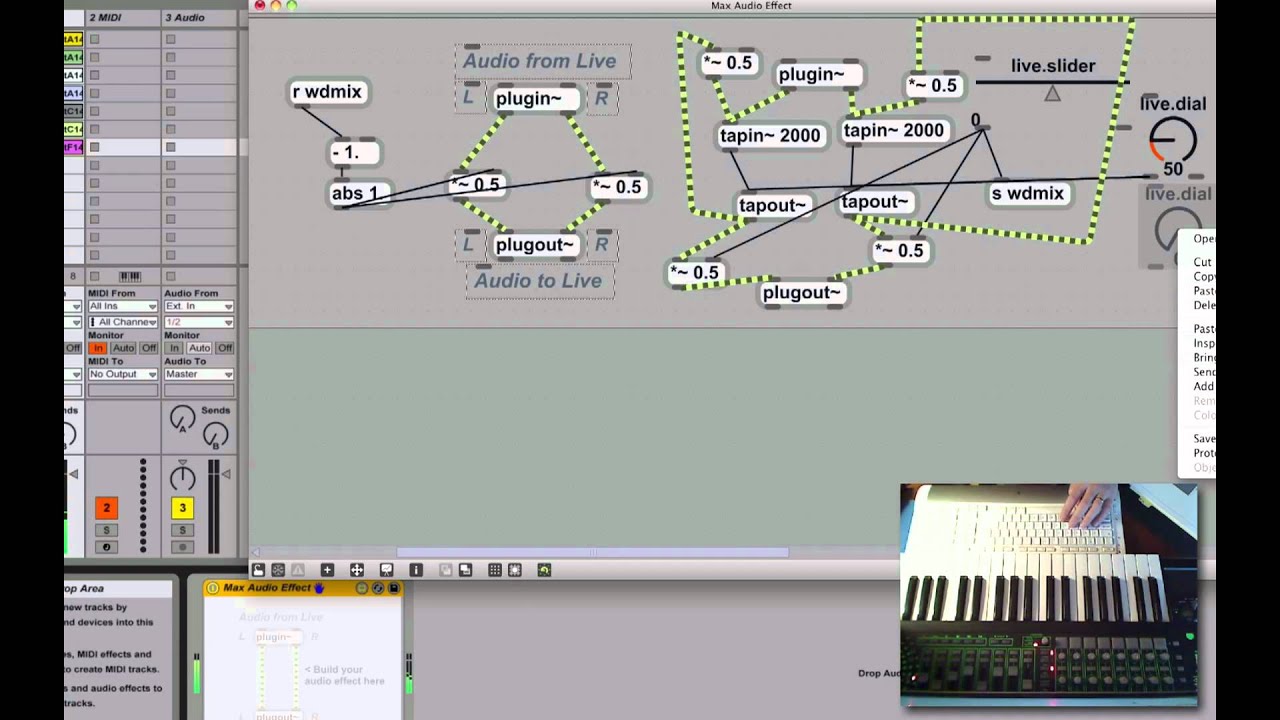Click the patcher horizontal scrollbar
The image size is (1280, 720).
tap(592, 552)
